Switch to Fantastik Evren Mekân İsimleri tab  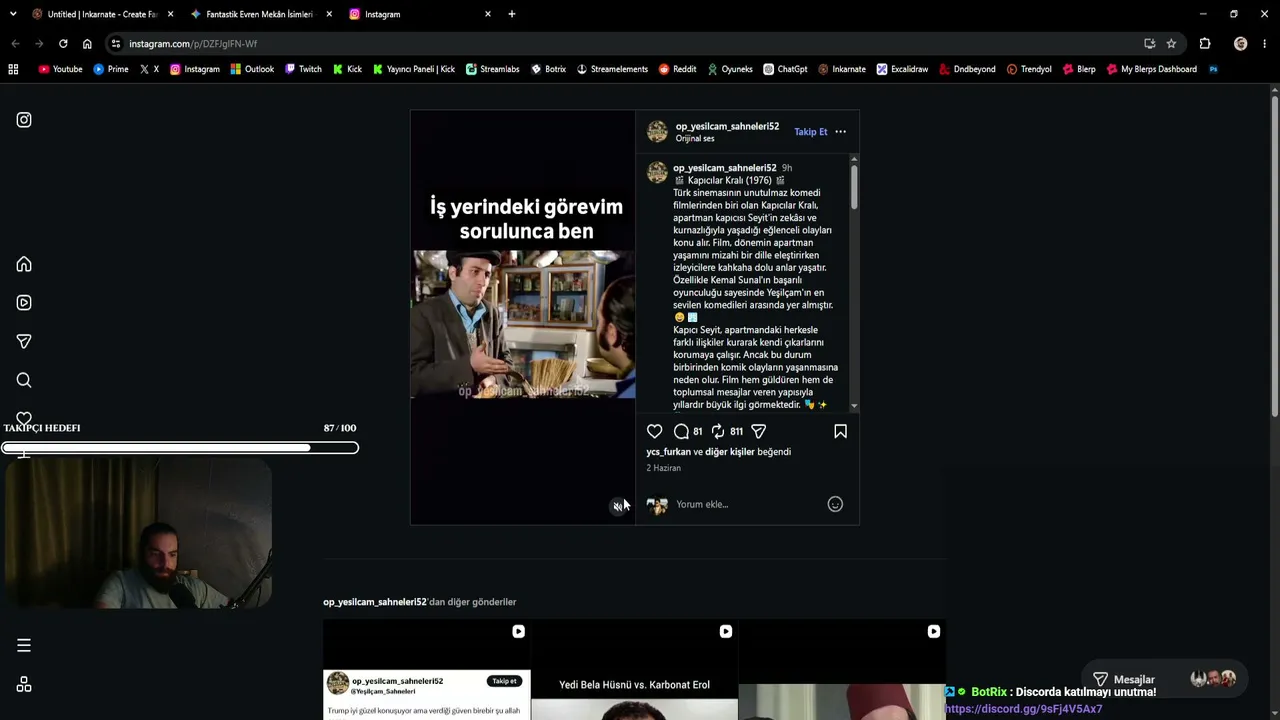click(x=260, y=14)
